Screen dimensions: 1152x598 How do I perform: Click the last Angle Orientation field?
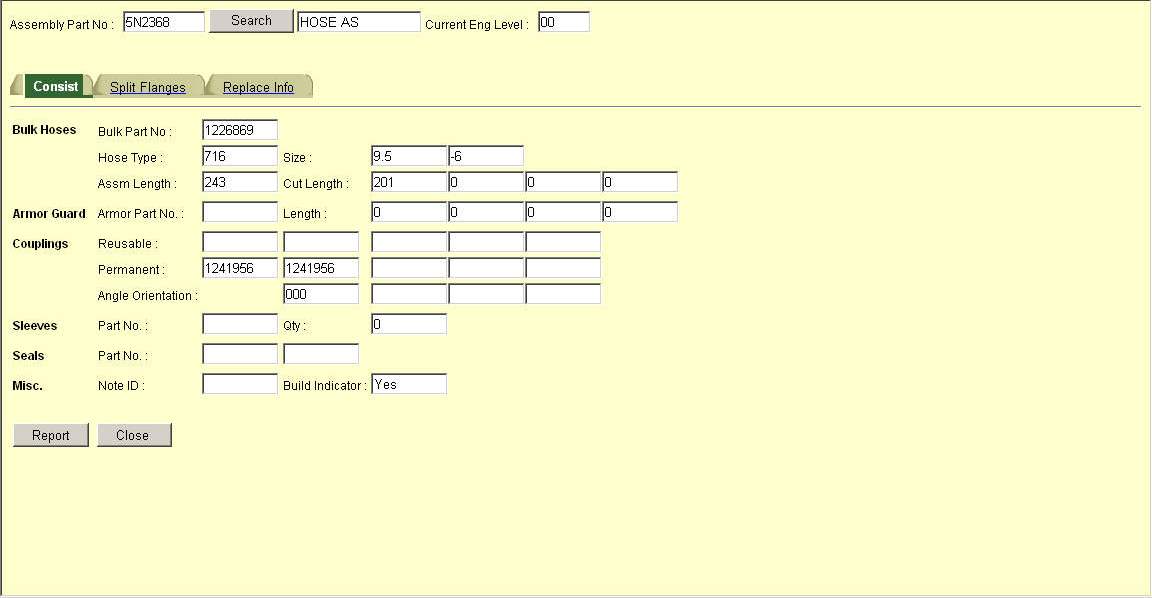click(x=564, y=294)
